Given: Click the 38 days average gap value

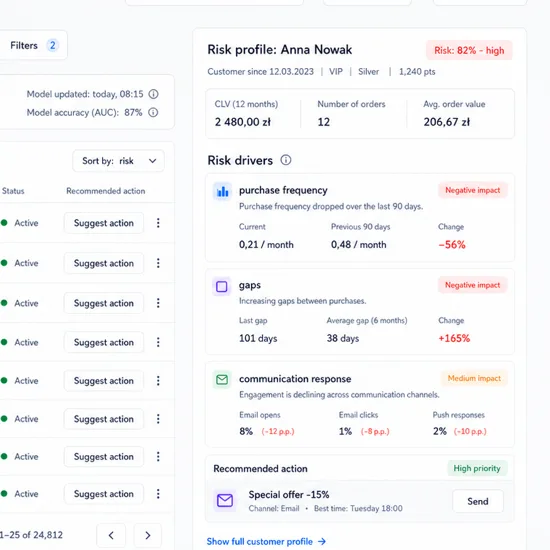Looking at the screenshot, I should pyautogui.click(x=343, y=338).
